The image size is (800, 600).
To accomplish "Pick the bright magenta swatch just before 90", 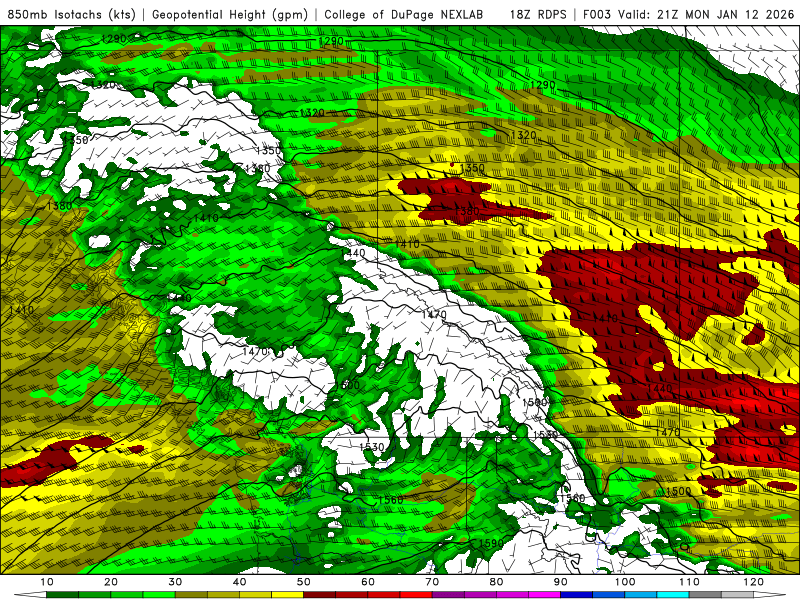I will [x=544, y=594].
